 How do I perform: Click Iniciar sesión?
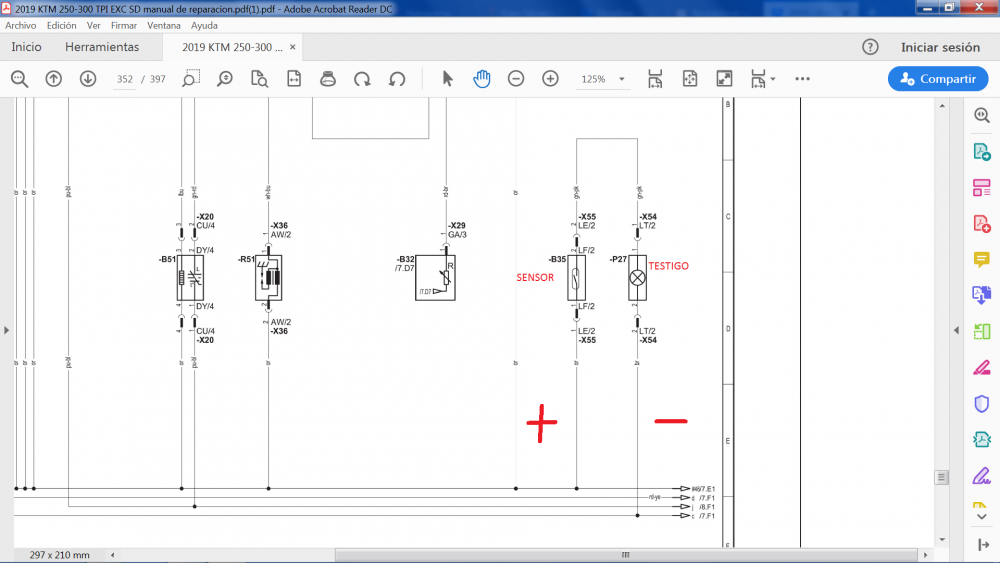point(940,47)
